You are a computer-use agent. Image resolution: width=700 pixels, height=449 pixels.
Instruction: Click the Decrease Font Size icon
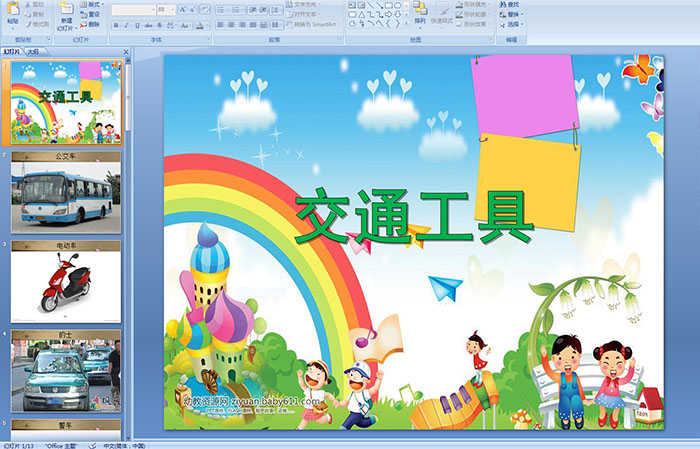[x=192, y=10]
